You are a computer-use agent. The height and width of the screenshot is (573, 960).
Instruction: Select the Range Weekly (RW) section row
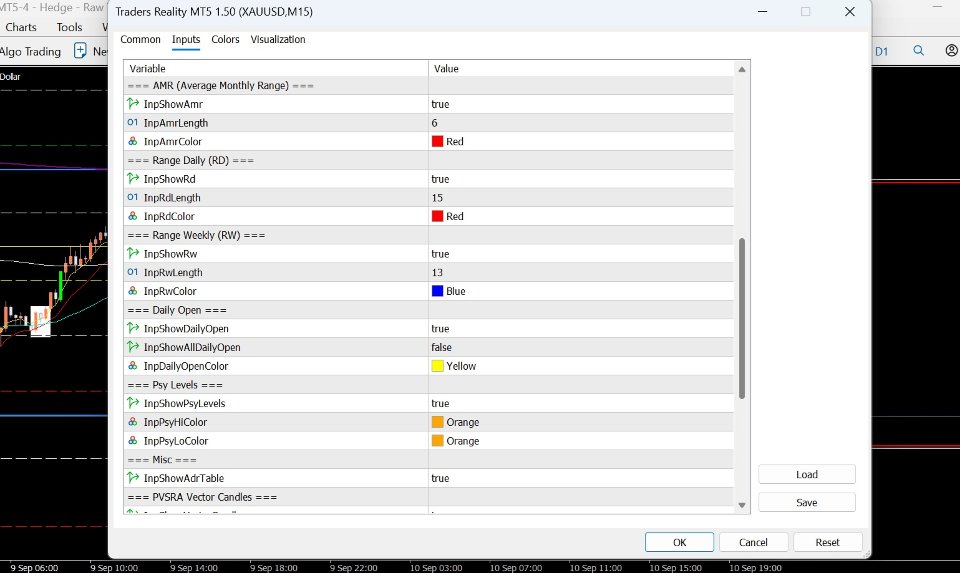pos(429,234)
